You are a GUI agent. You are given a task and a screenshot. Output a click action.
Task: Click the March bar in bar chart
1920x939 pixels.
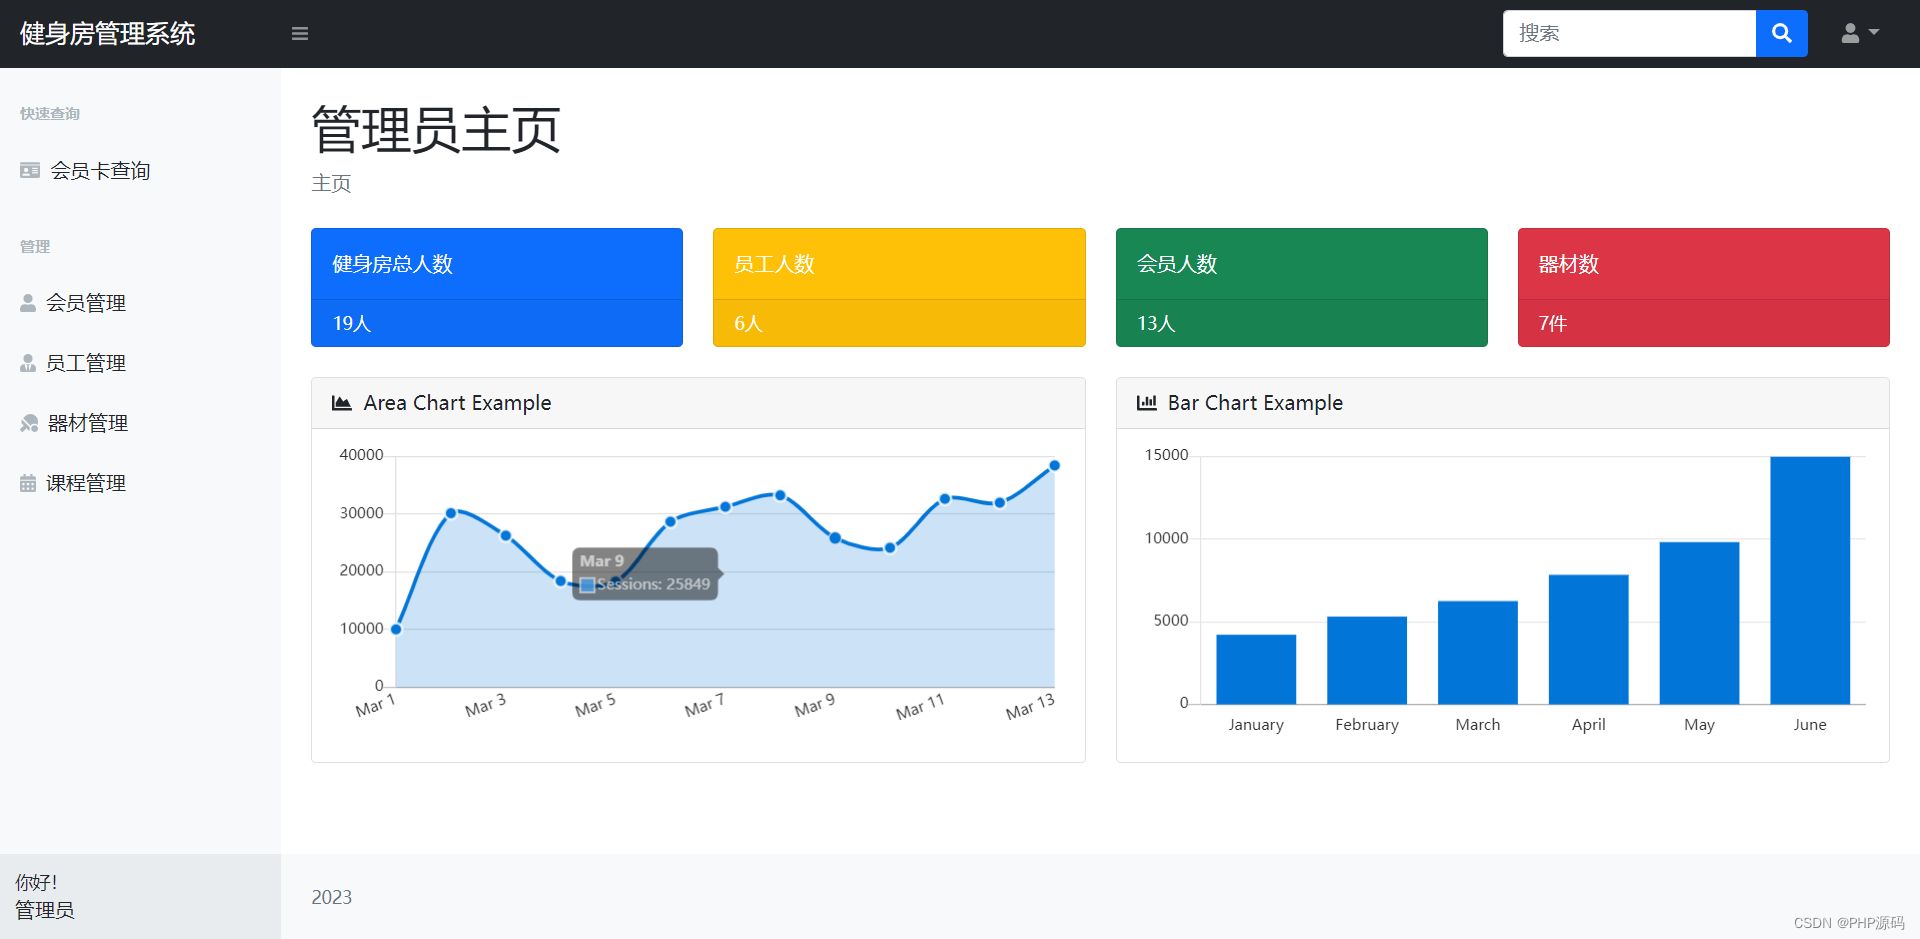[x=1478, y=652]
